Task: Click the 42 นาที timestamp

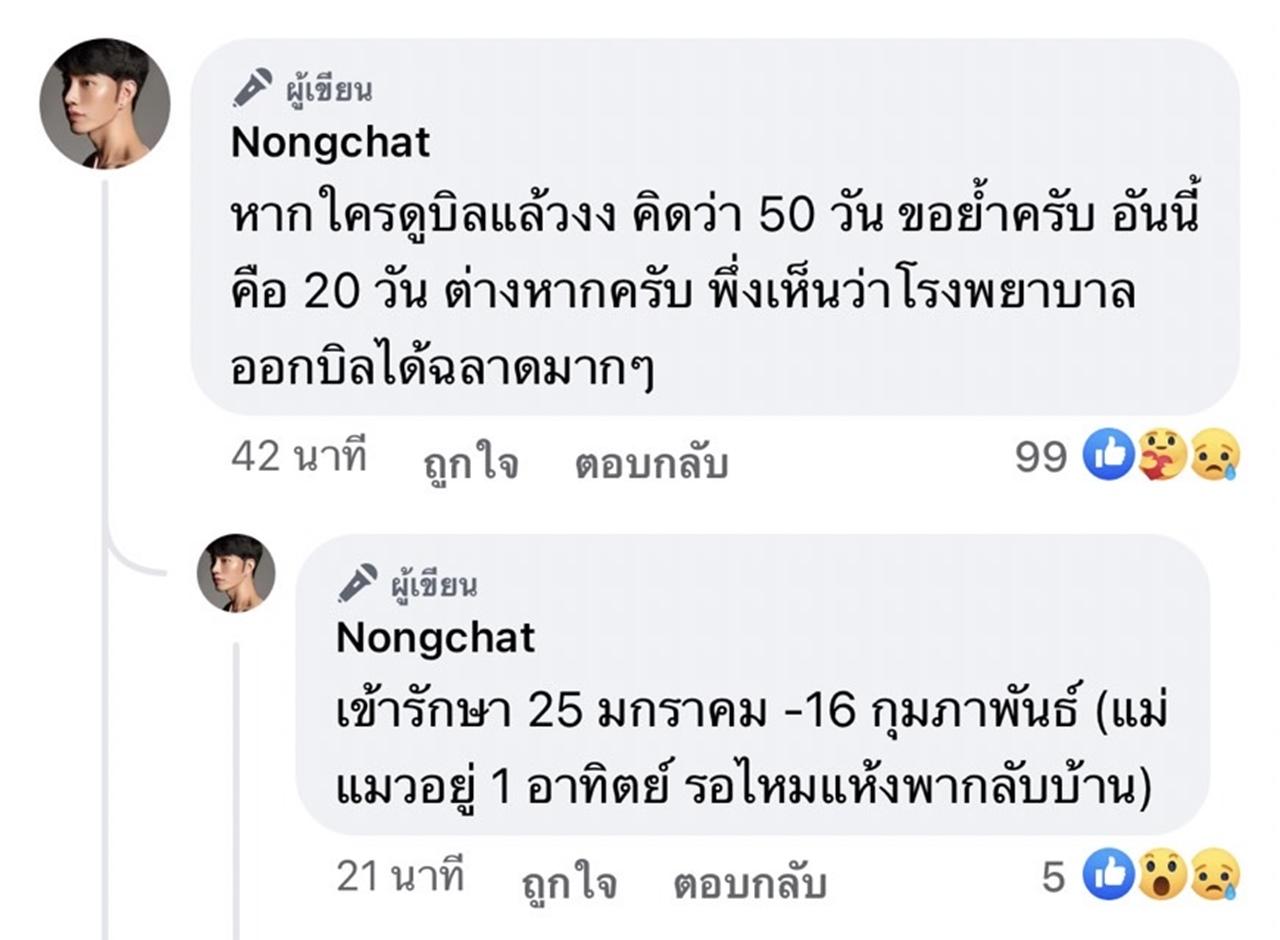Action: [299, 457]
